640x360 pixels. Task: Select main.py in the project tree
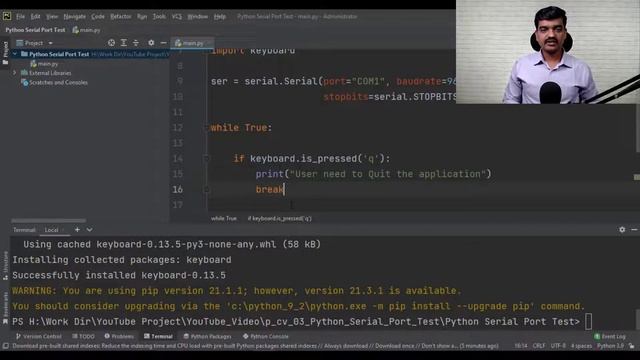coord(44,64)
